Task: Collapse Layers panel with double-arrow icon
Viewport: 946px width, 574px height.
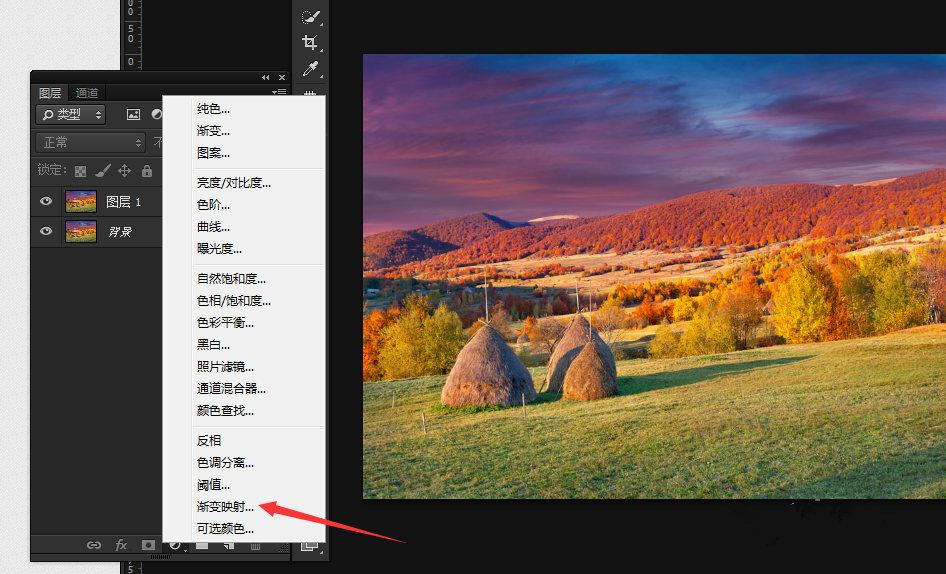Action: tap(265, 77)
